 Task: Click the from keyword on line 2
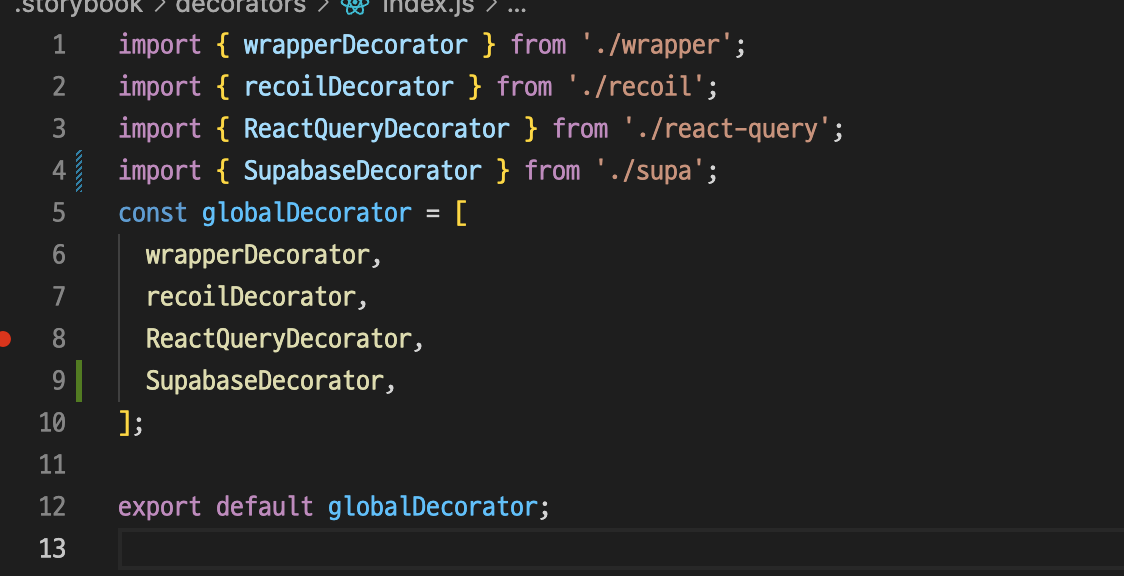(524, 87)
